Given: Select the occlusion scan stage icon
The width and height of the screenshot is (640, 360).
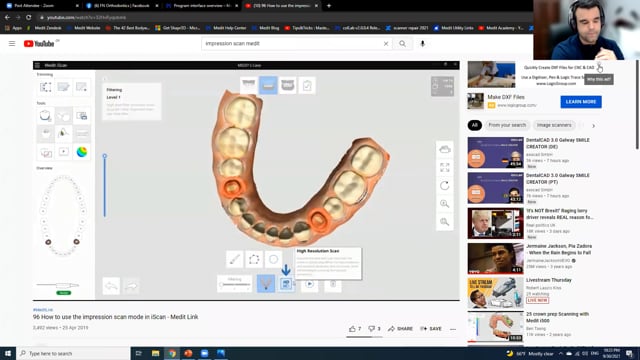Looking at the screenshot, I should pyautogui.click(x=288, y=85).
